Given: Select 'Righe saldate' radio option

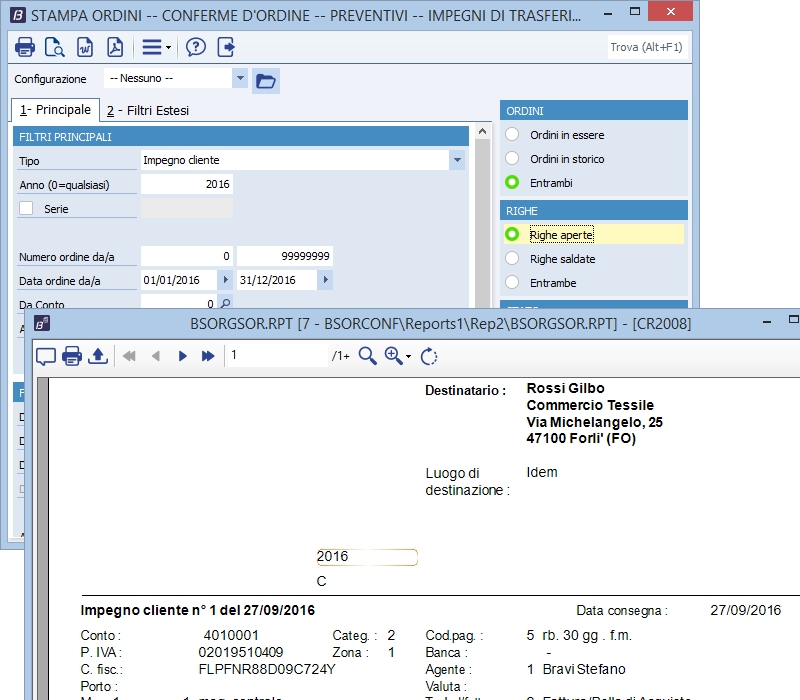Looking at the screenshot, I should [x=513, y=259].
